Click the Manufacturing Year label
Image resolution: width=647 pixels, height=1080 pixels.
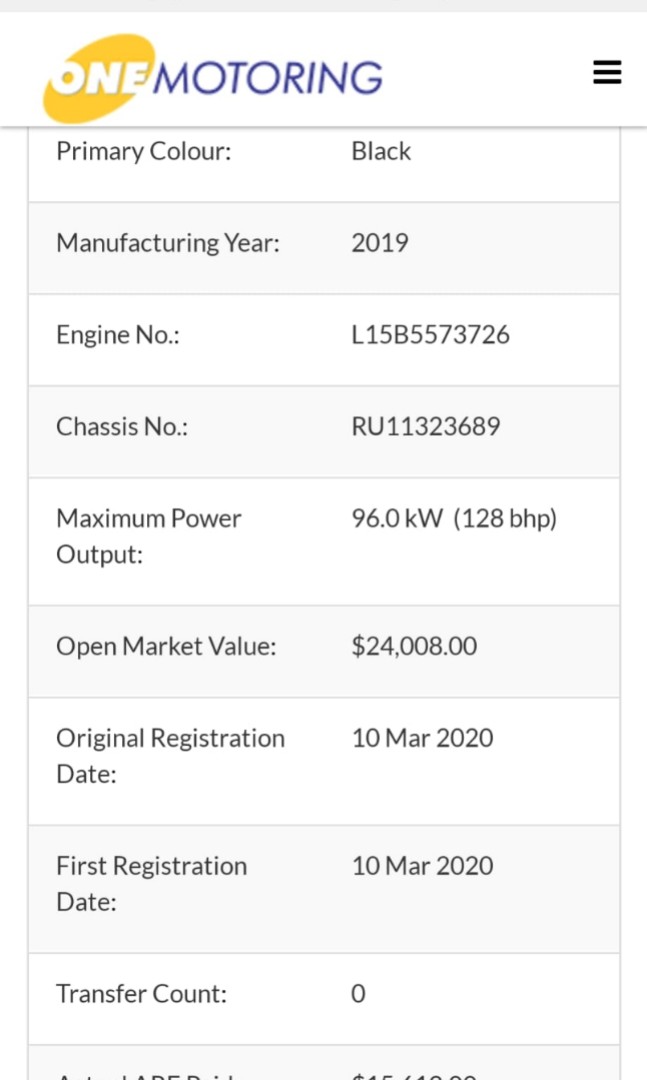168,243
